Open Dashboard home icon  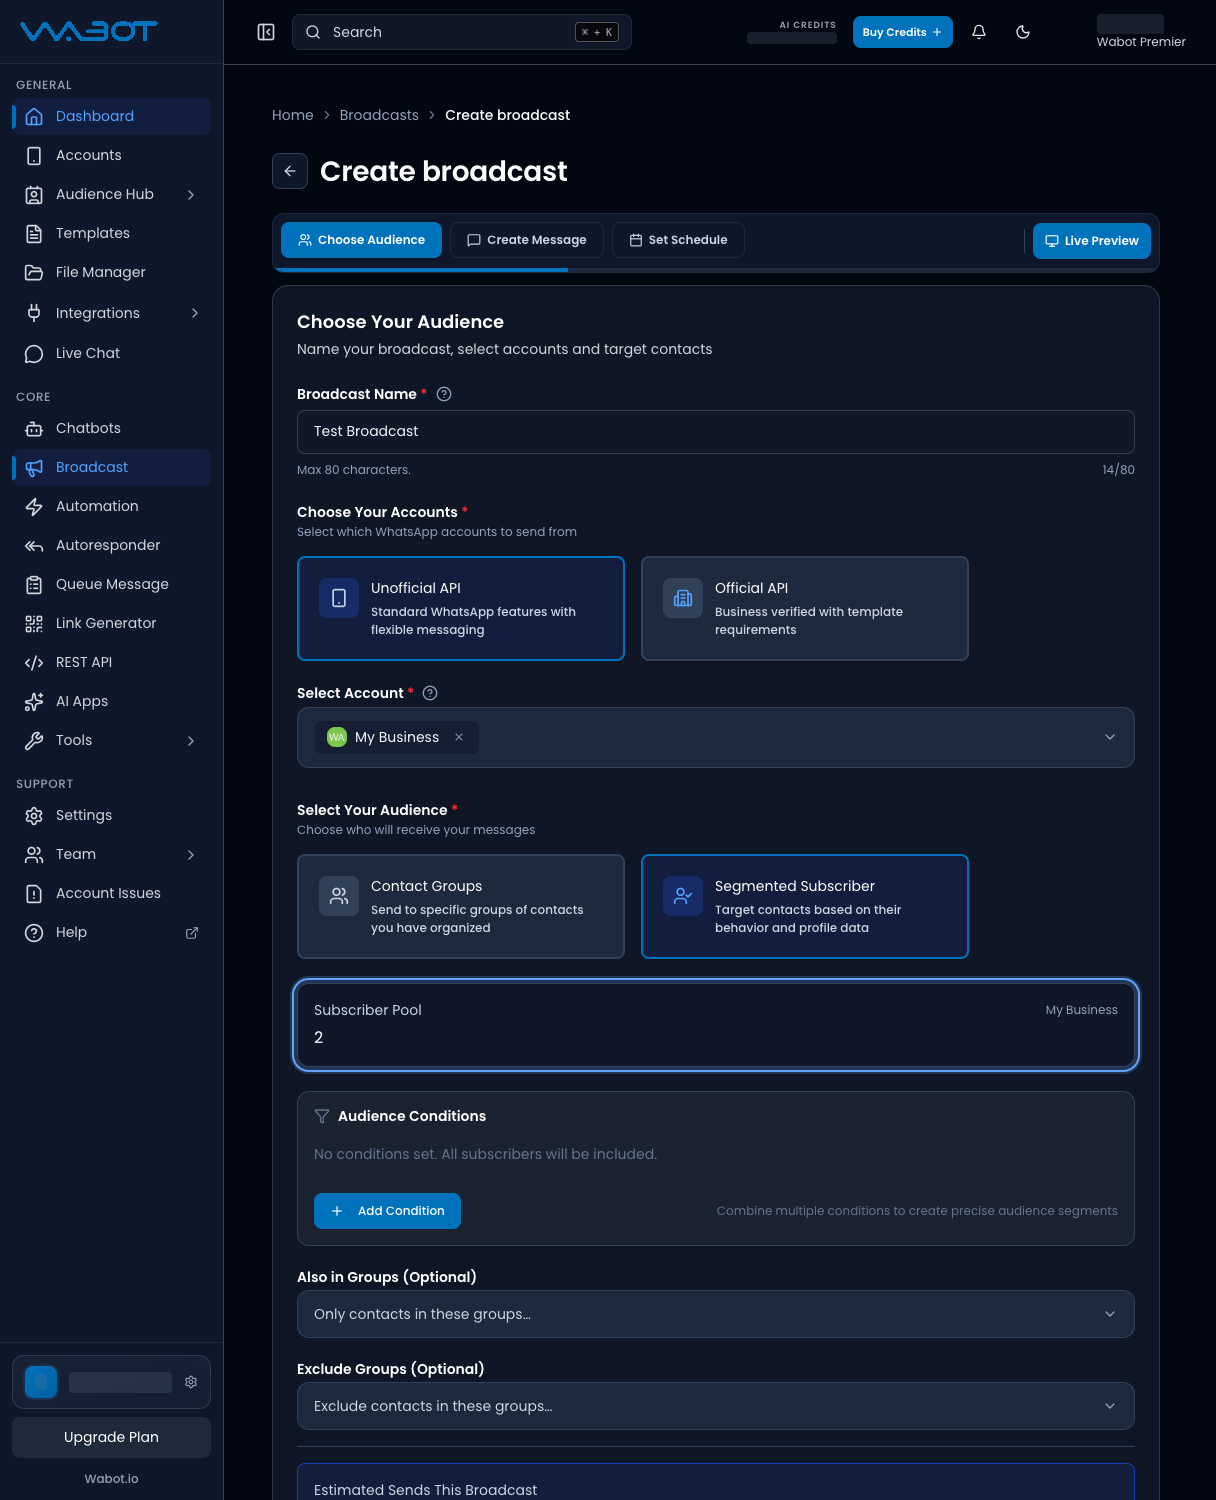[x=34, y=116]
